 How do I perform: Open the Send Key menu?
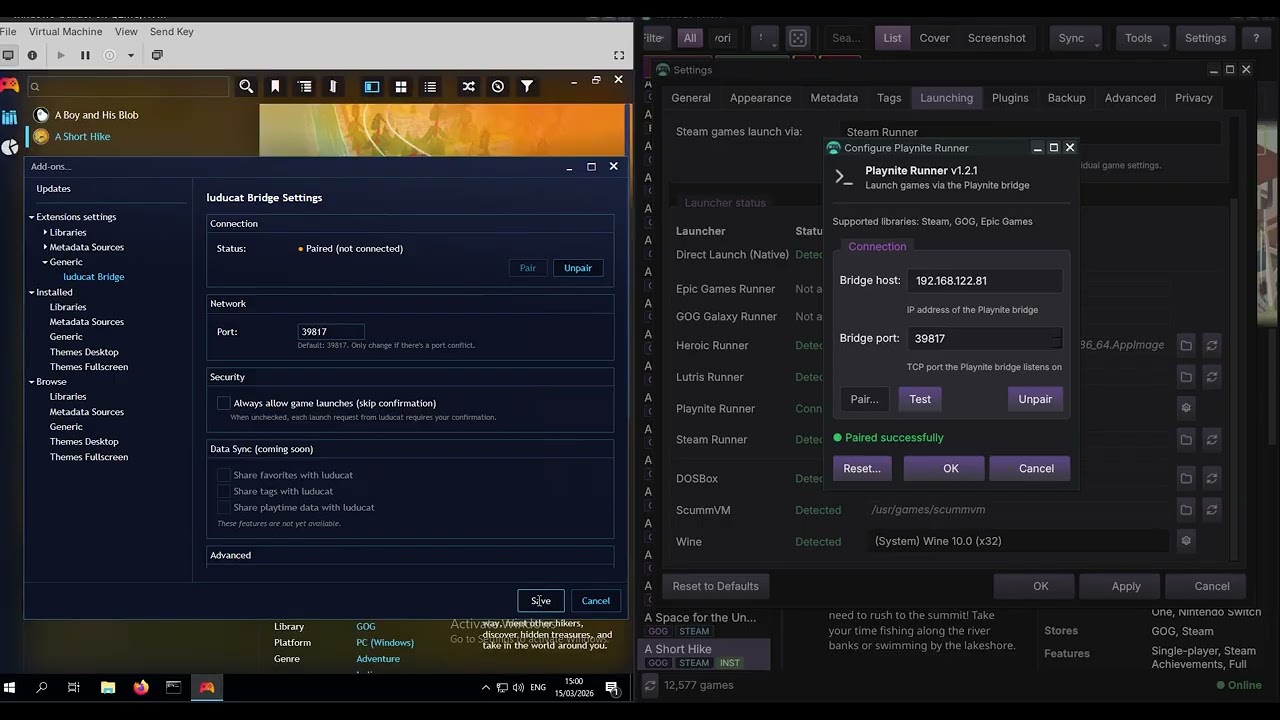coord(172,32)
